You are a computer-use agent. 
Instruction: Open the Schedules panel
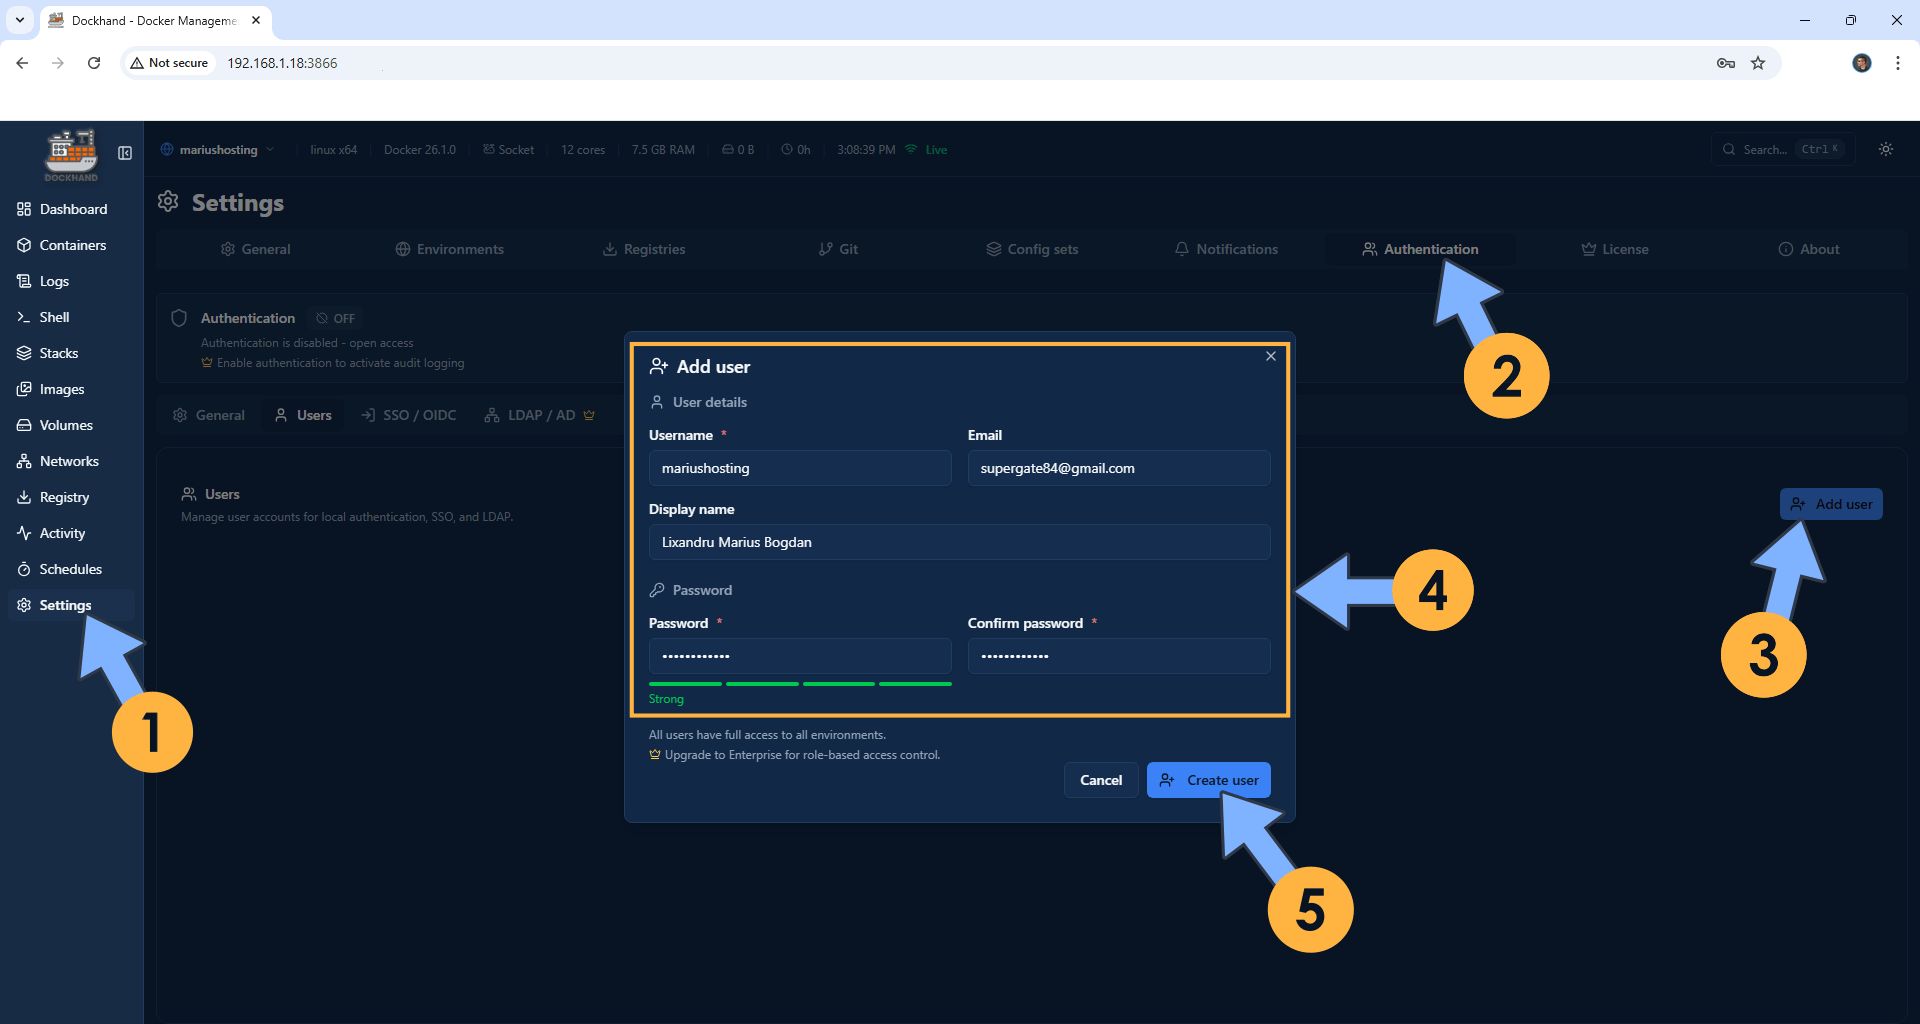(x=70, y=569)
